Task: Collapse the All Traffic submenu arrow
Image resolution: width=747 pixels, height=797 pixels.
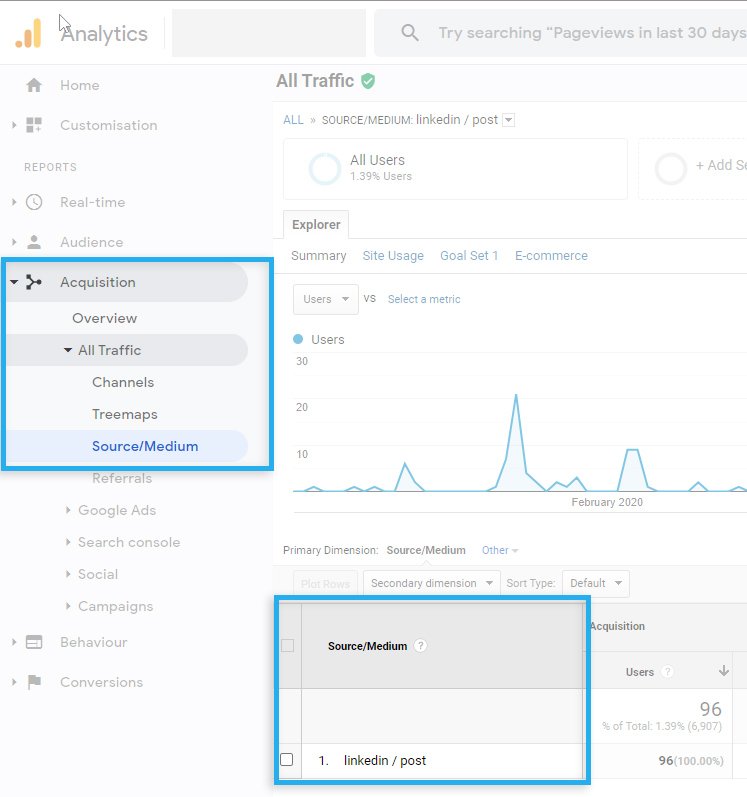Action: [68, 350]
